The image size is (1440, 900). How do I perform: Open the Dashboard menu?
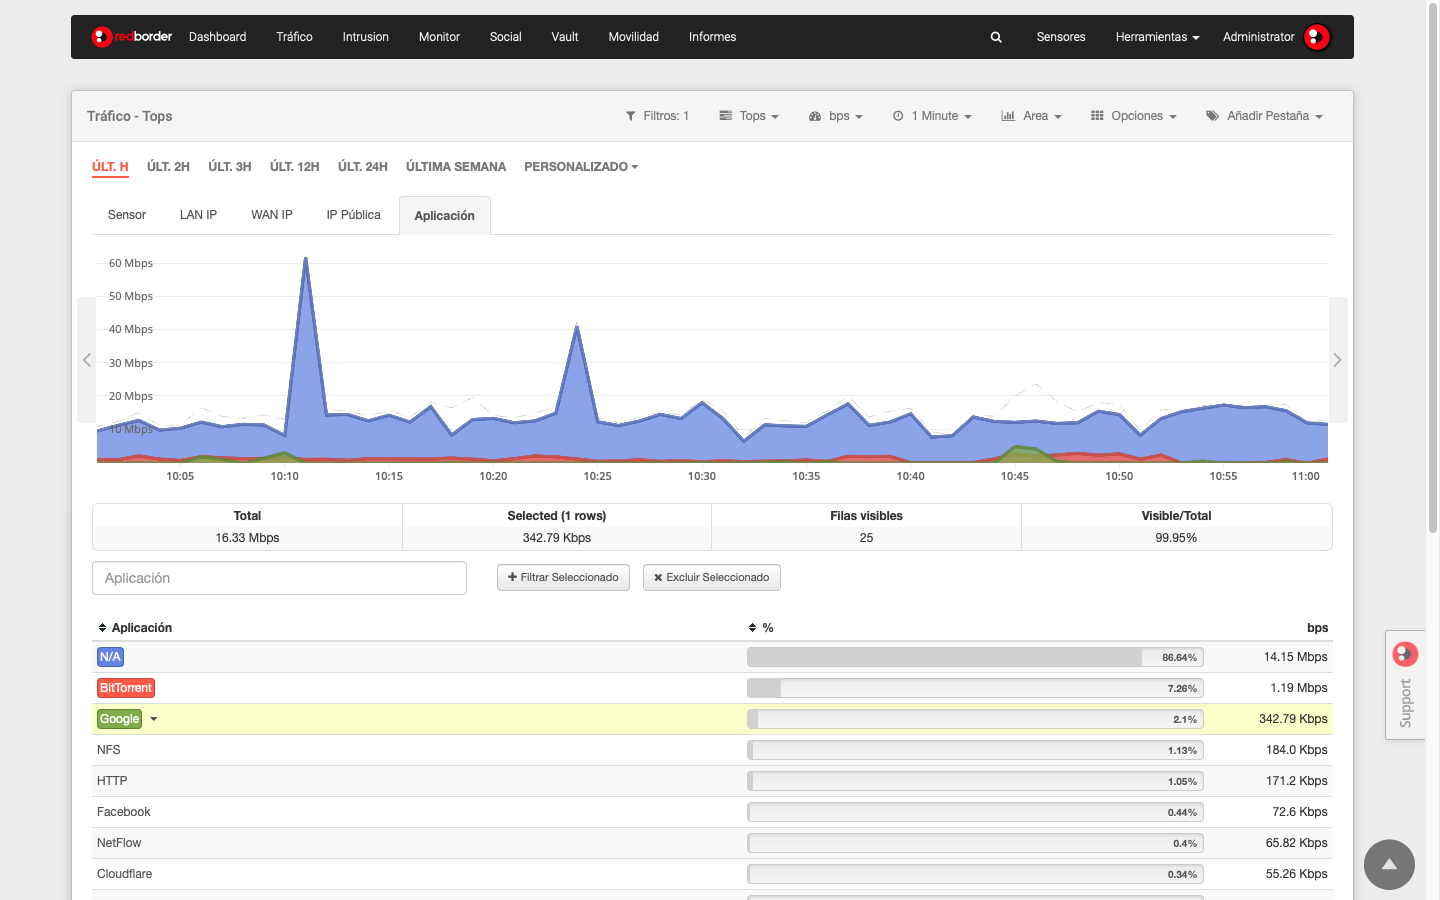pyautogui.click(x=217, y=37)
